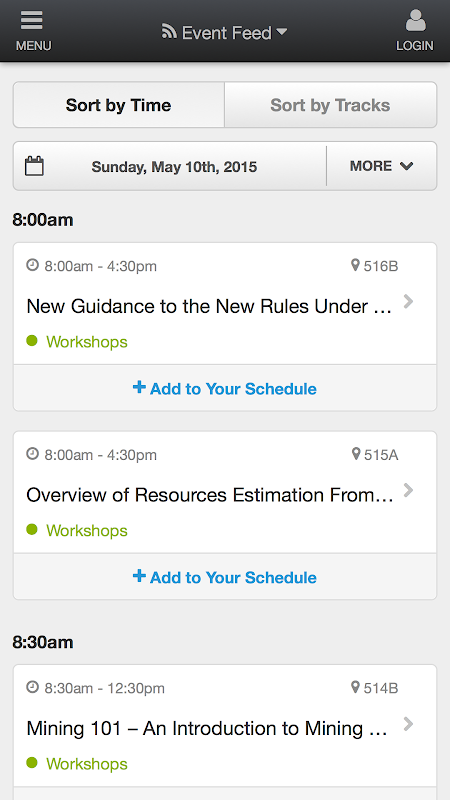
Task: Click the location pin icon for room 515A
Action: (356, 454)
